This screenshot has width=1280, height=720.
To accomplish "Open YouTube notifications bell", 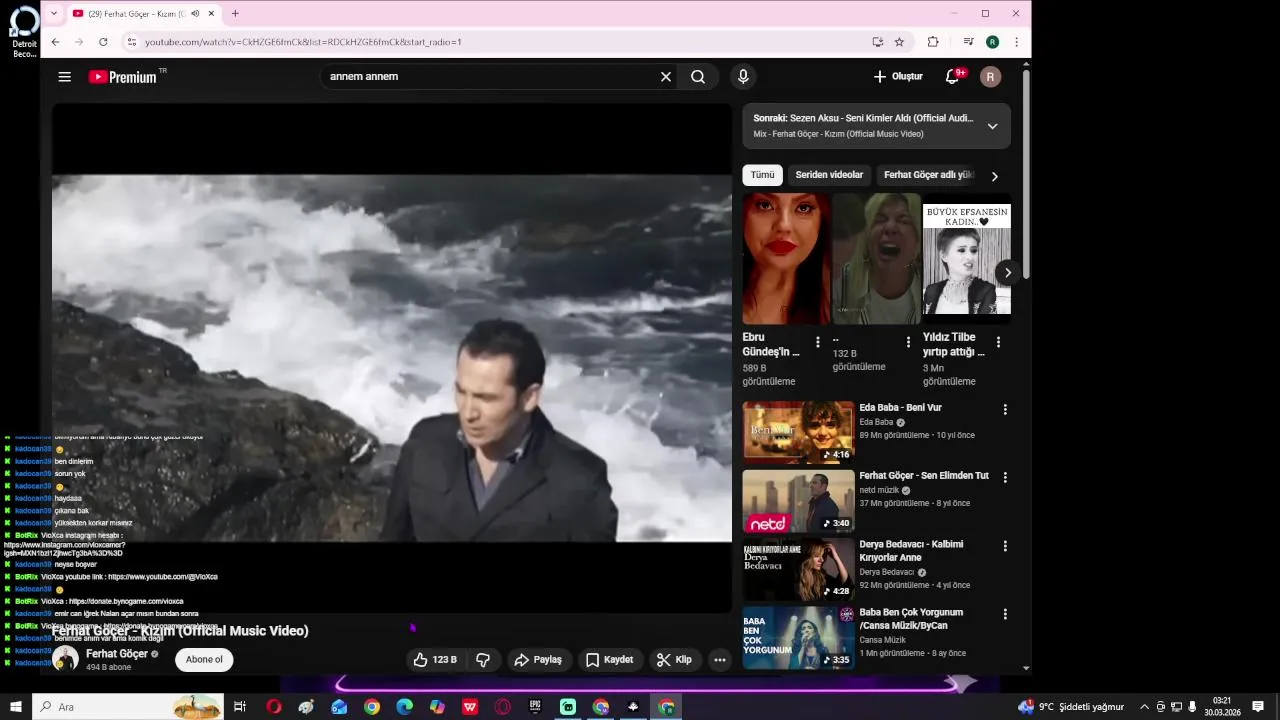I will click(953, 77).
